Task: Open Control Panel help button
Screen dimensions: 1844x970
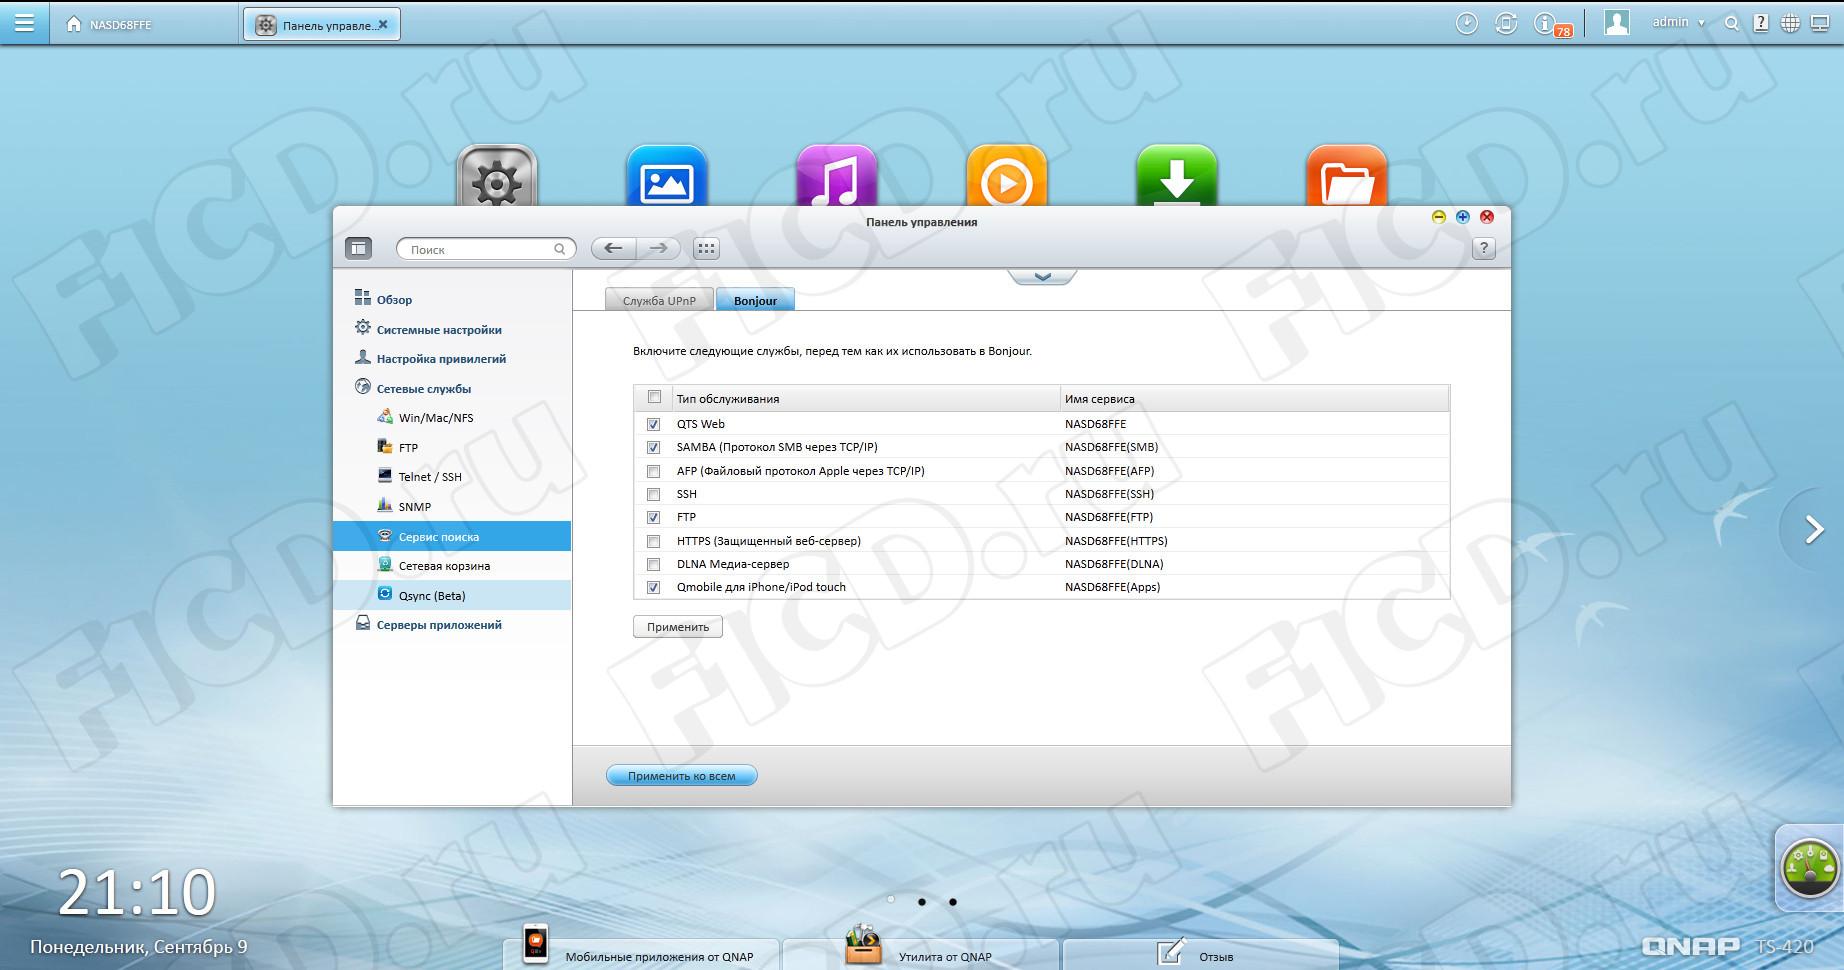Action: point(1484,248)
